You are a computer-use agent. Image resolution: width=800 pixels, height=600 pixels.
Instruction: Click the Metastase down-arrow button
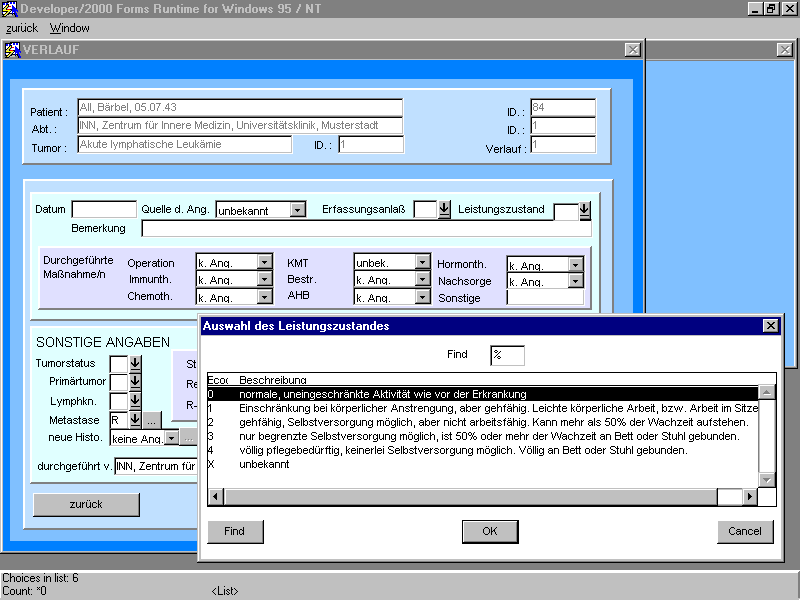pyautogui.click(x=136, y=420)
